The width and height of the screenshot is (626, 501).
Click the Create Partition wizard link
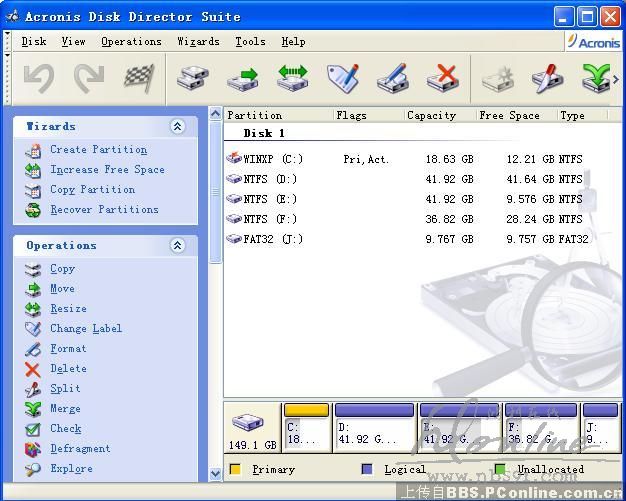click(98, 150)
